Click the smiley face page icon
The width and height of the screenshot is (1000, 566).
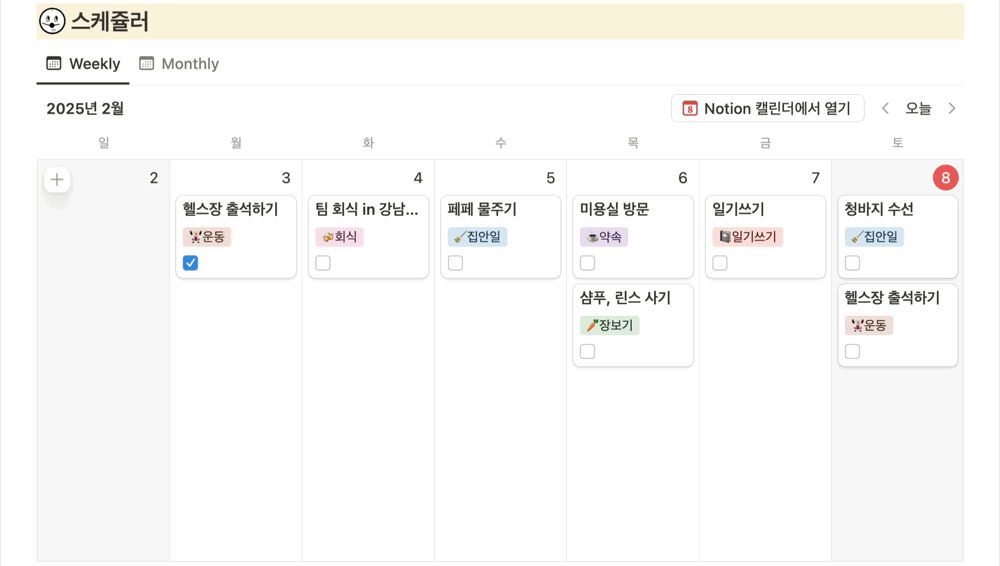point(52,21)
